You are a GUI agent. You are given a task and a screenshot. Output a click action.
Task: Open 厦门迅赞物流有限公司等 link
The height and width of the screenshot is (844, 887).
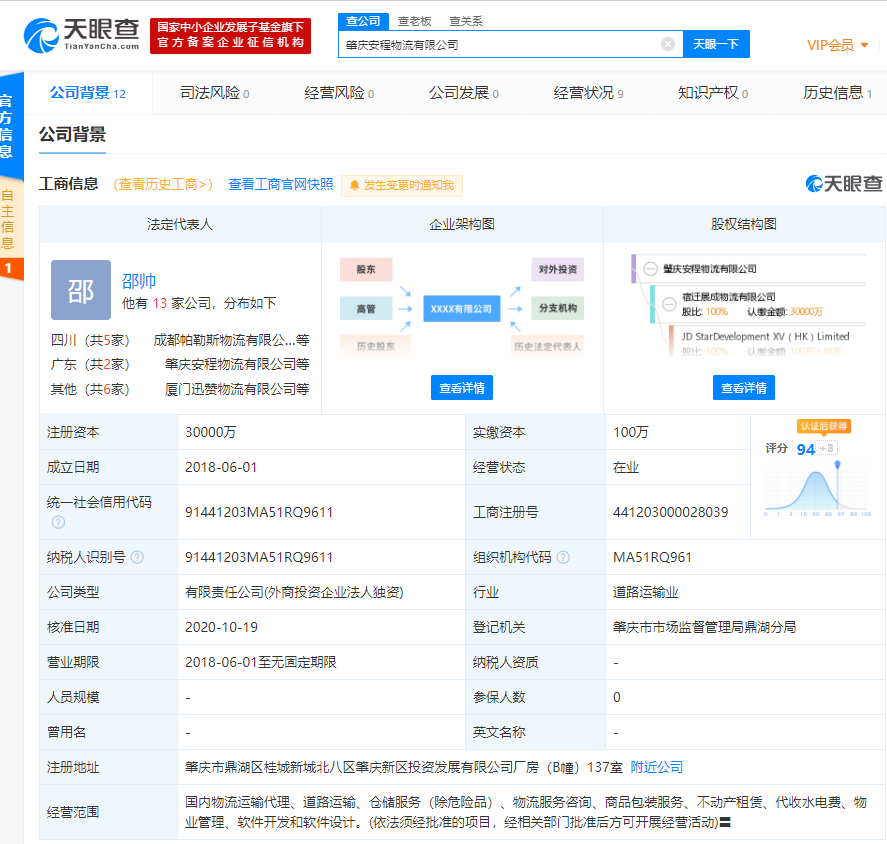coord(237,389)
